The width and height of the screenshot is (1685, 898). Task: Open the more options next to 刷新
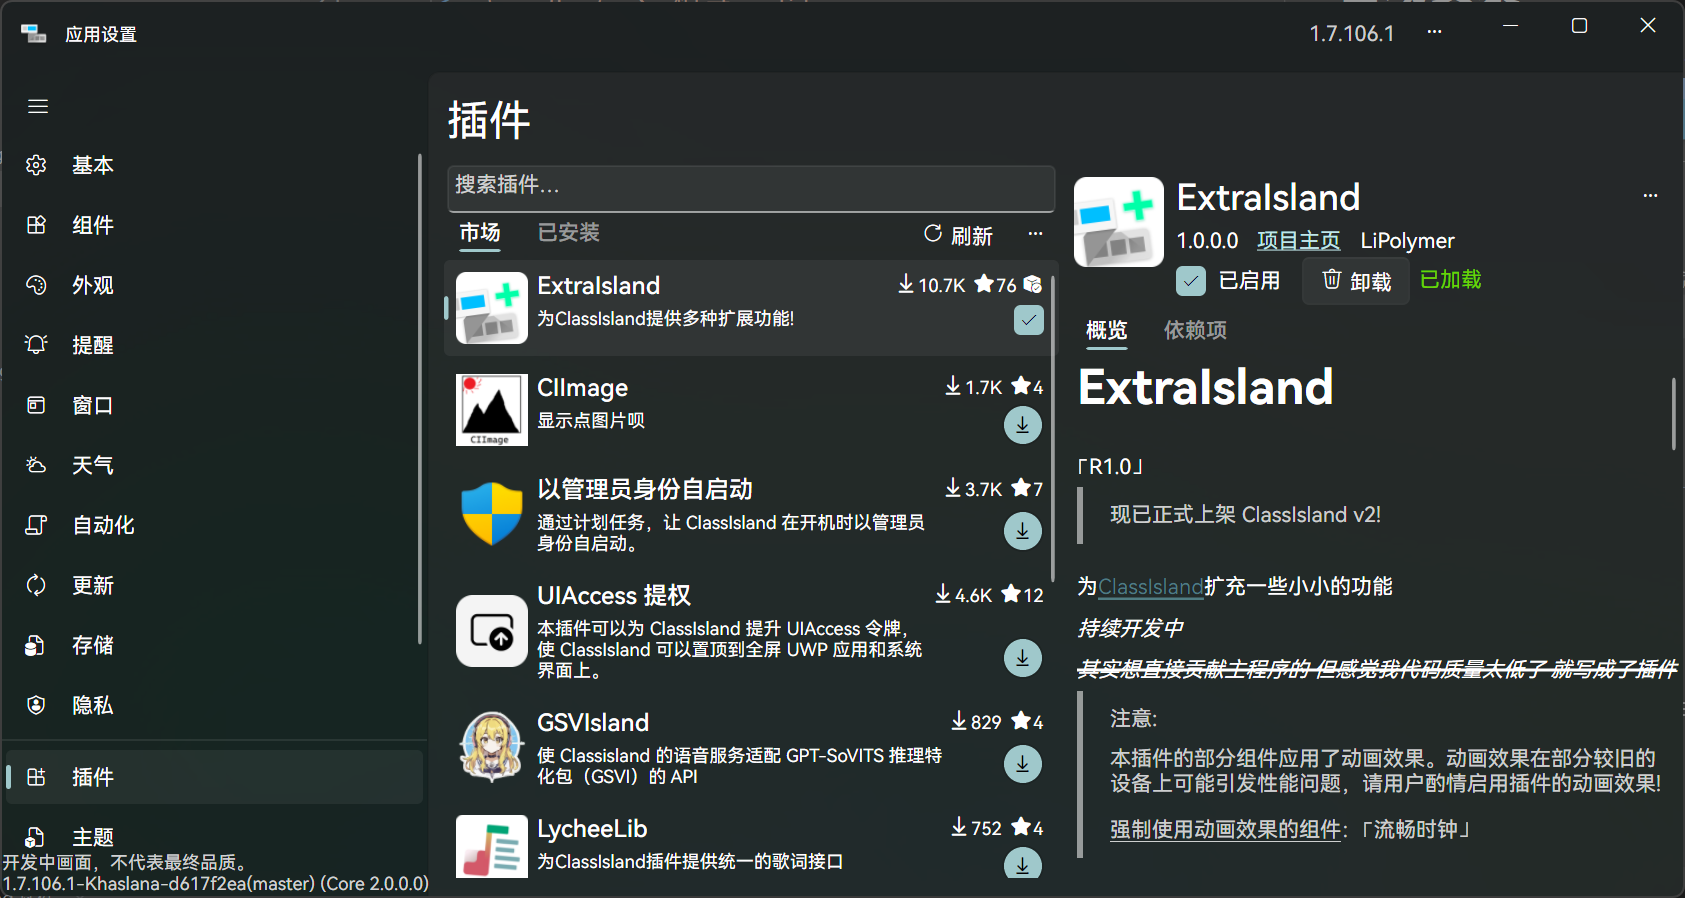(x=1035, y=234)
